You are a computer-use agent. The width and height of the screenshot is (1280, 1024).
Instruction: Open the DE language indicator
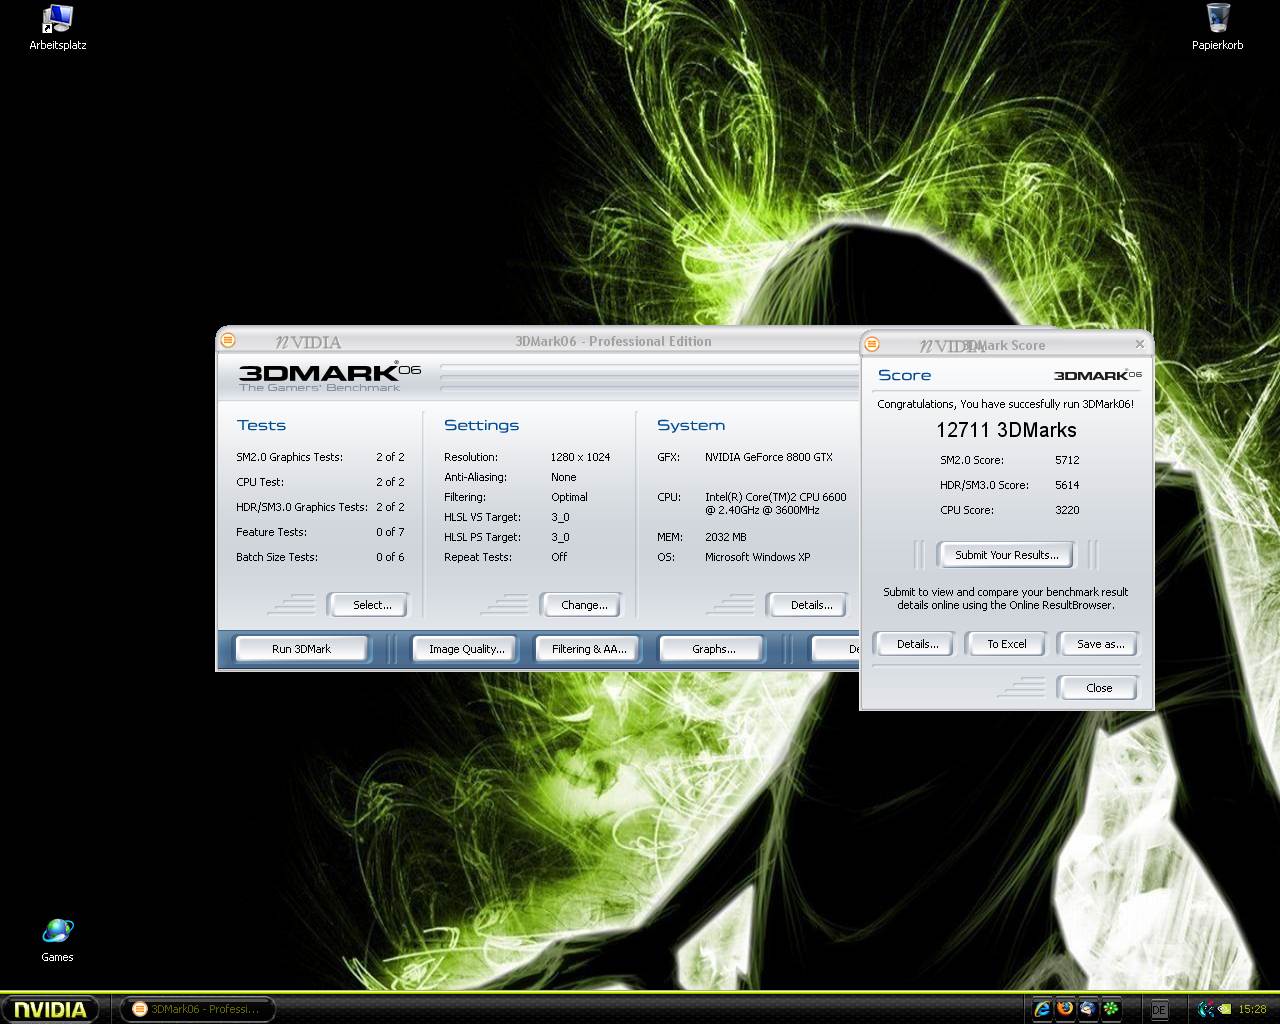1159,1010
